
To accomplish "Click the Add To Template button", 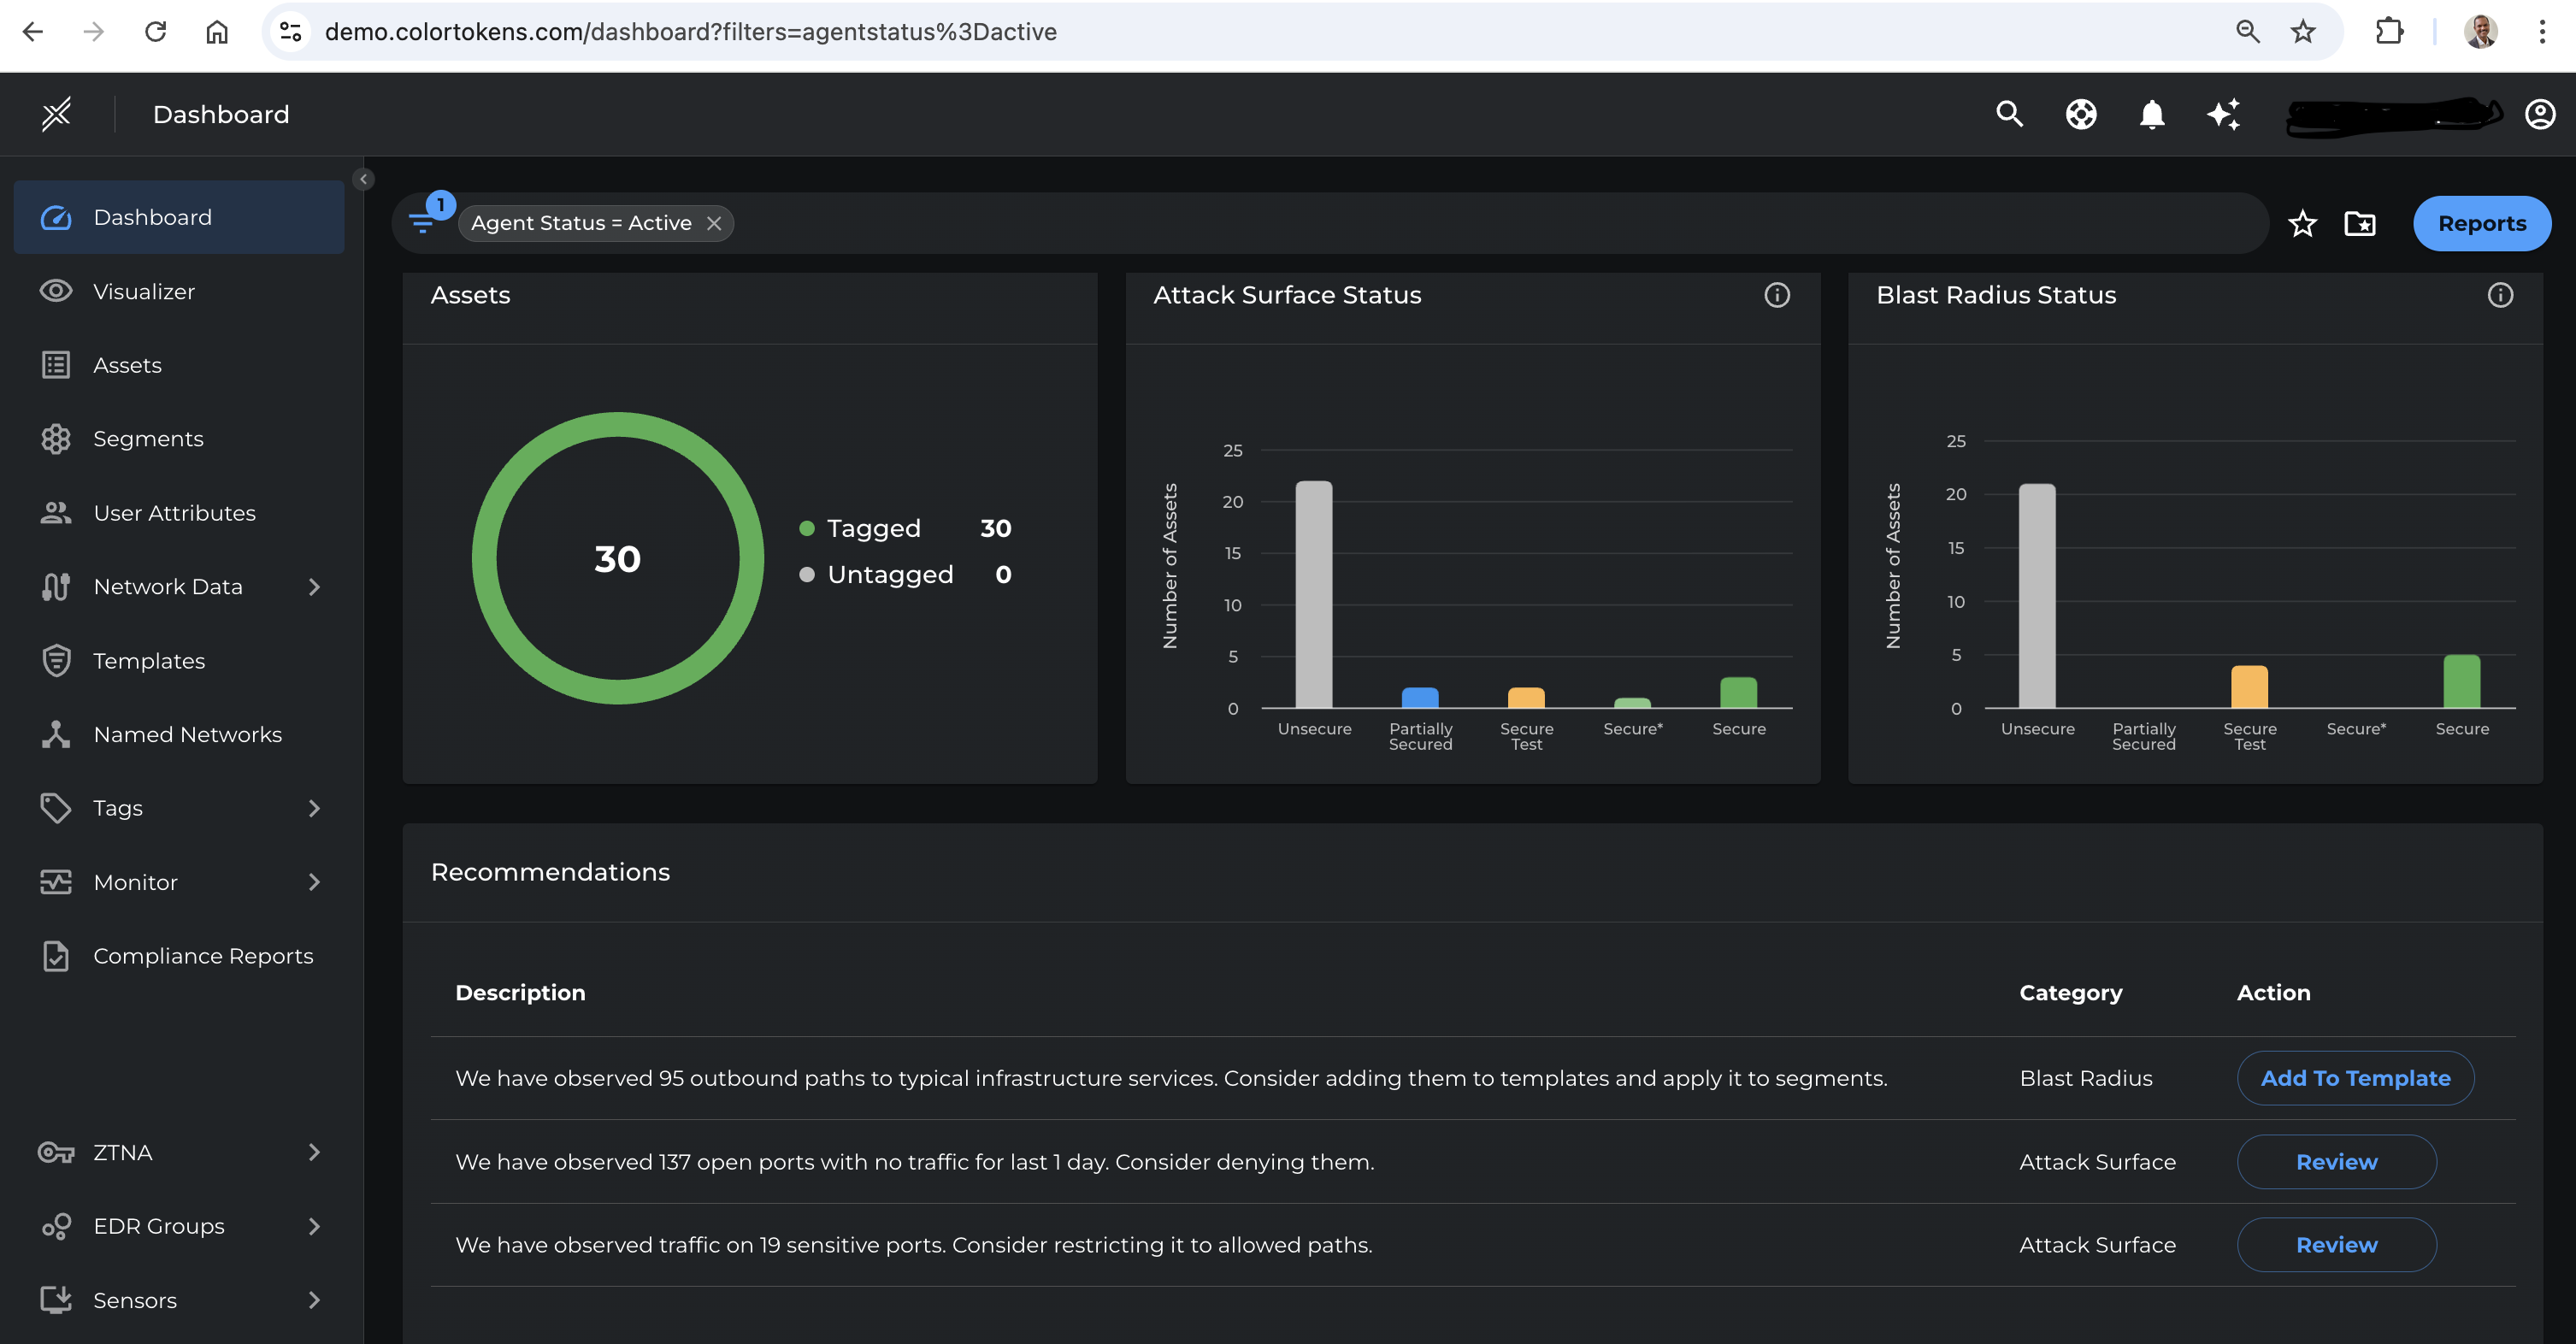I will [2354, 1078].
